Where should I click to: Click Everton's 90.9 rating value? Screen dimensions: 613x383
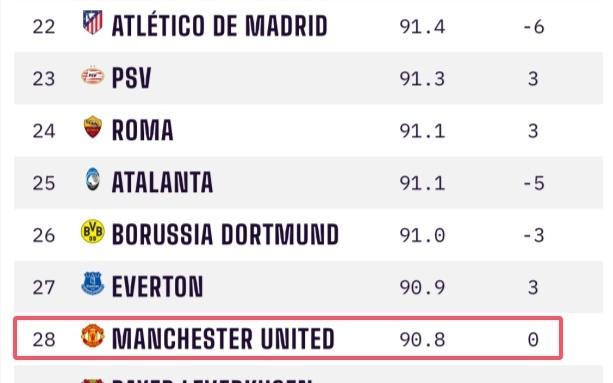pyautogui.click(x=422, y=288)
